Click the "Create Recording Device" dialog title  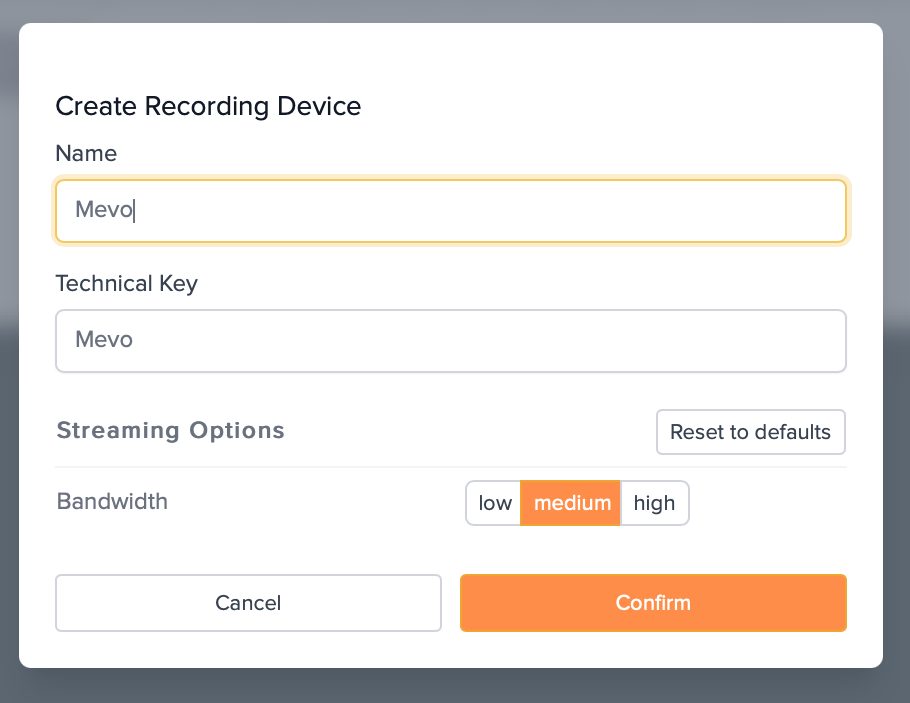tap(208, 105)
